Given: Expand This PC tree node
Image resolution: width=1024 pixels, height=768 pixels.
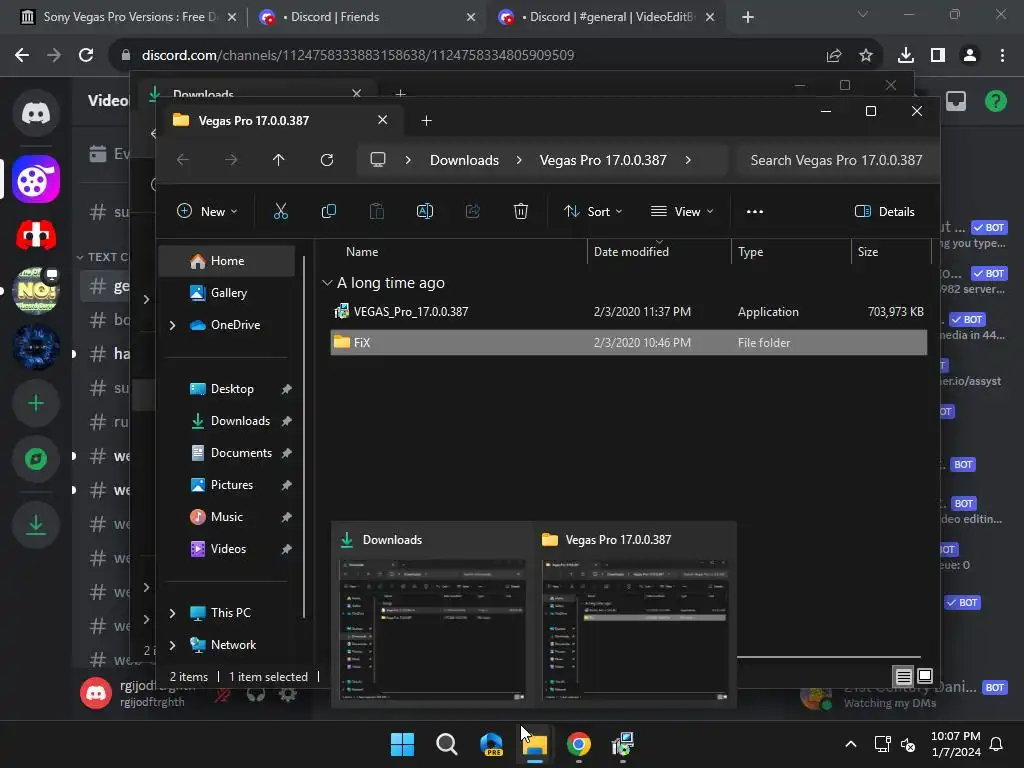Looking at the screenshot, I should 172,613.
